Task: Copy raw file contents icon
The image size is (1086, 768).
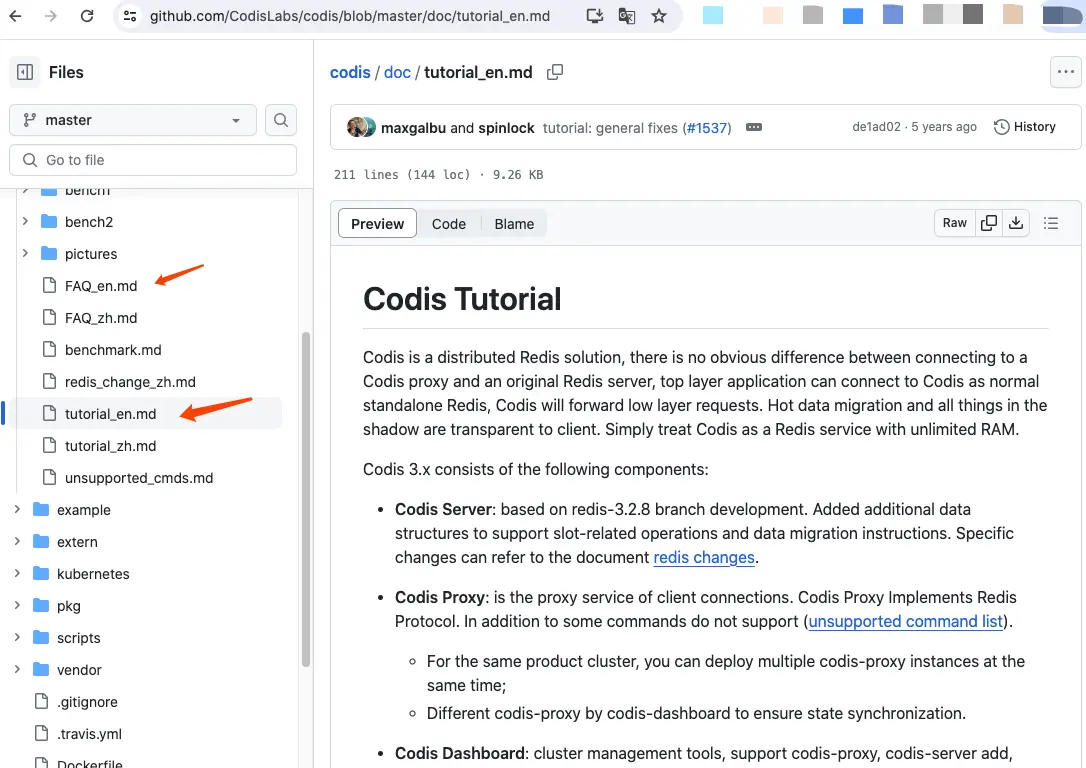Action: pos(989,223)
